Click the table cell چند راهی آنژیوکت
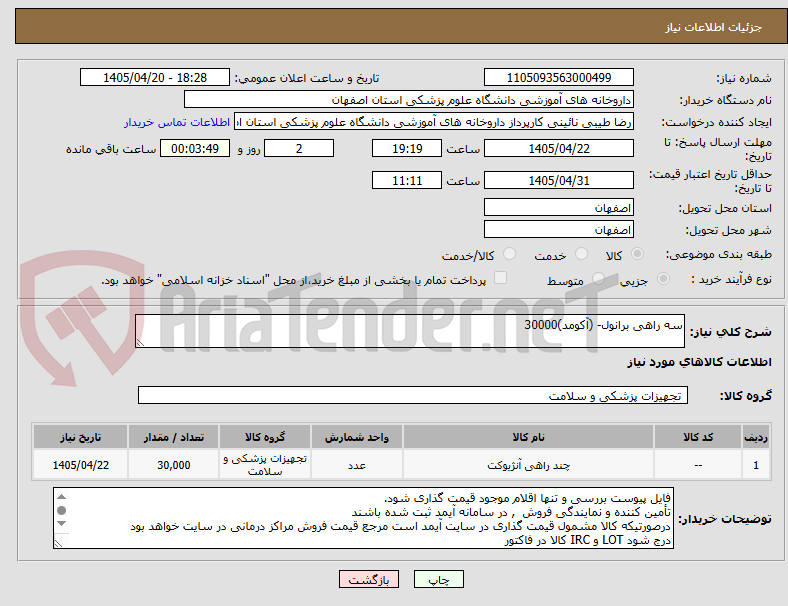 (528, 465)
